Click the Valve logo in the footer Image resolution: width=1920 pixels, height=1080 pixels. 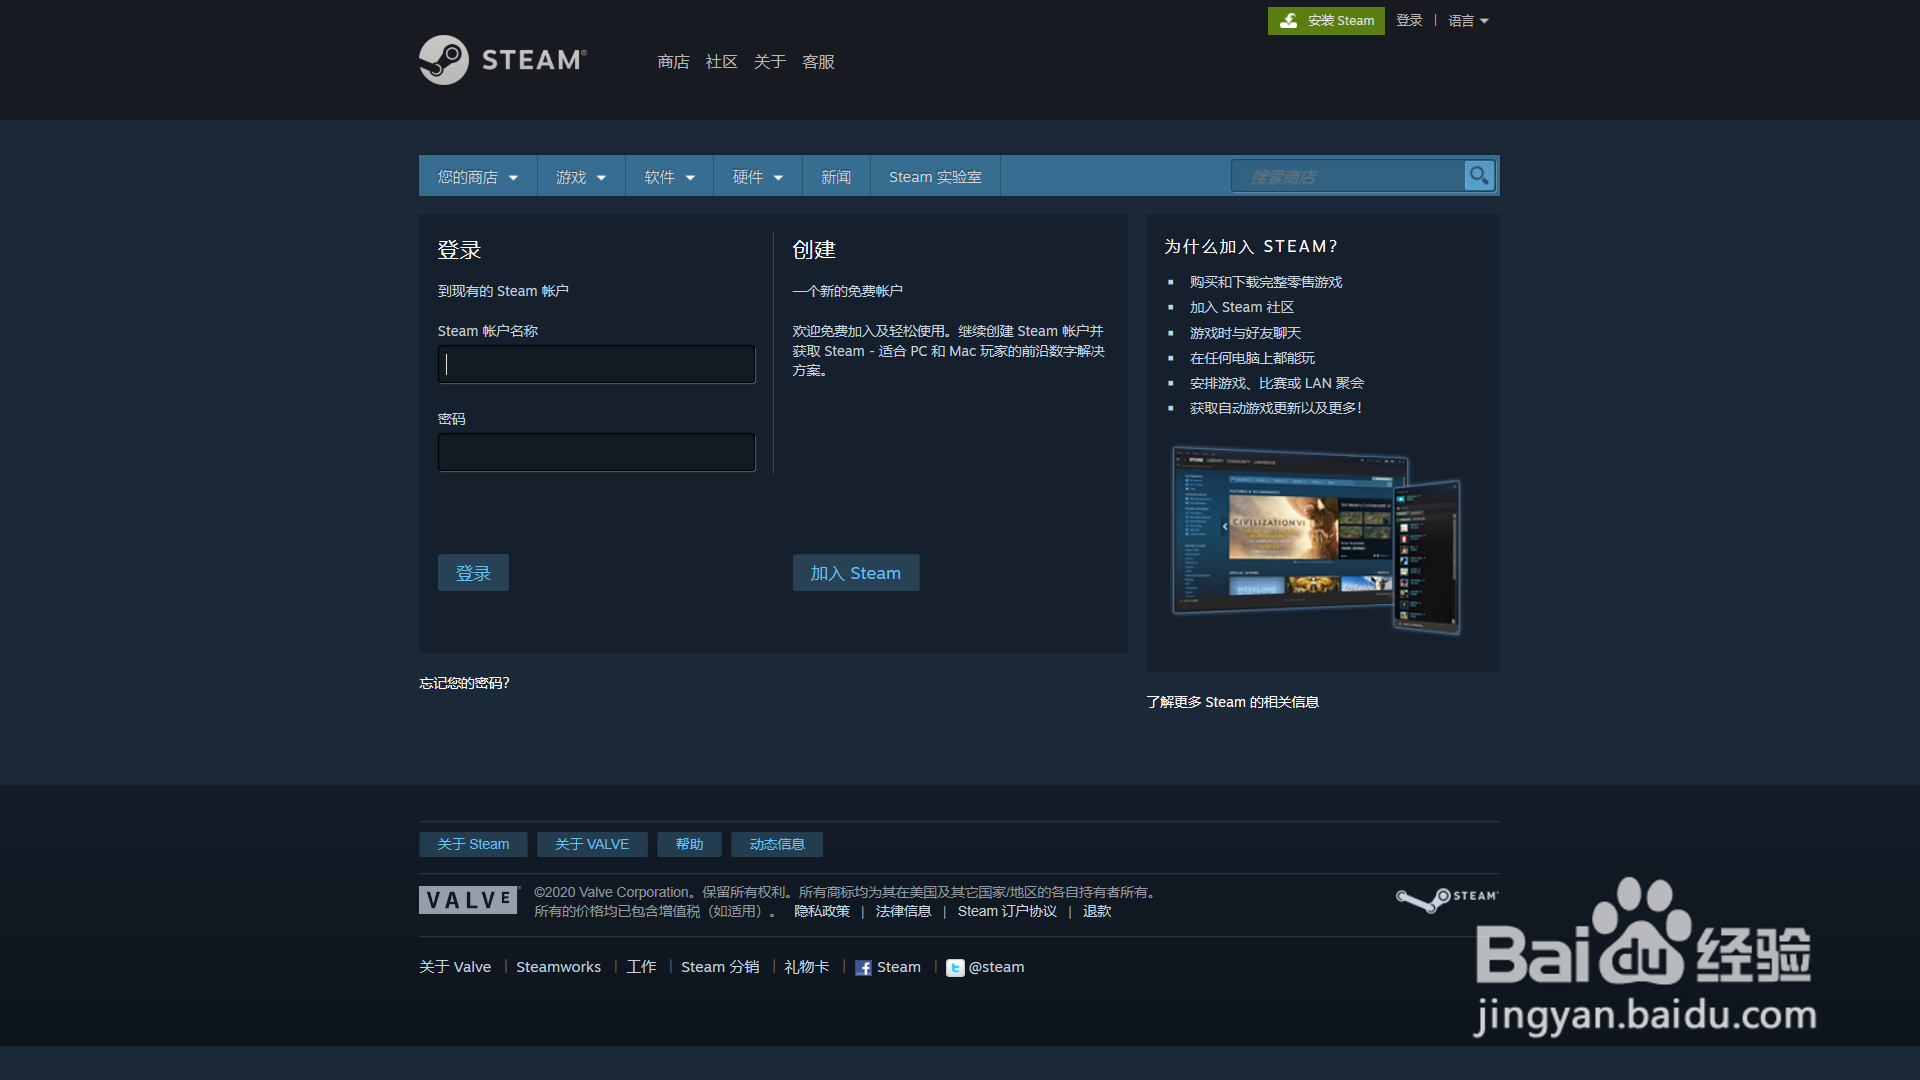[468, 900]
